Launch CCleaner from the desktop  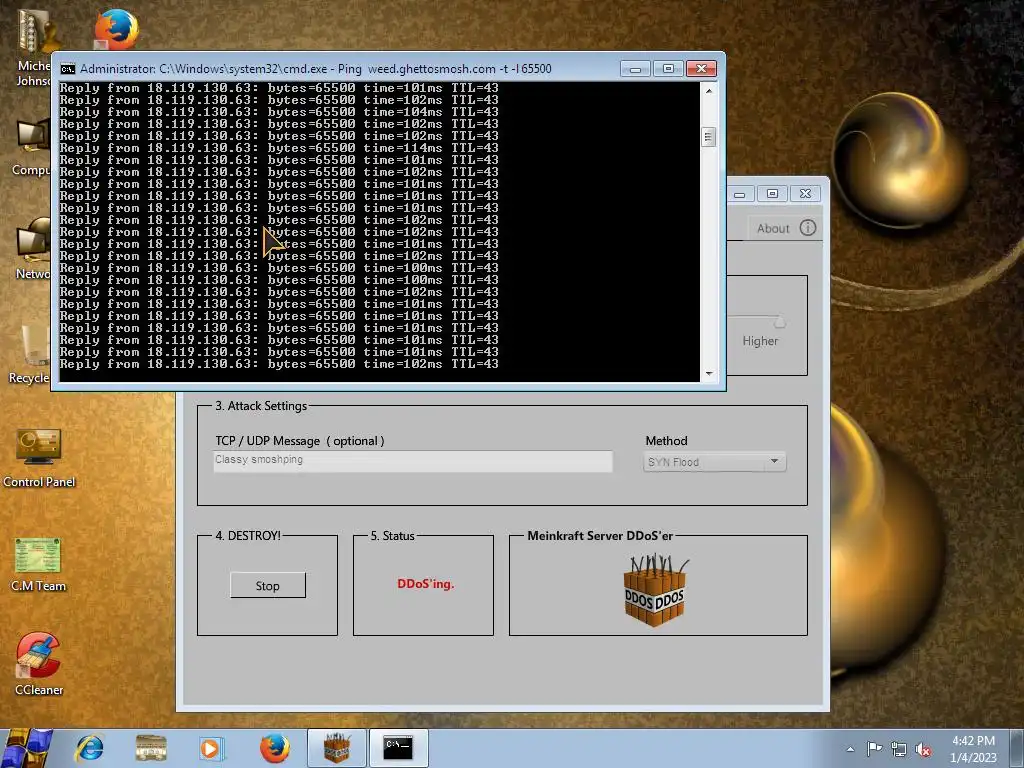[39, 665]
